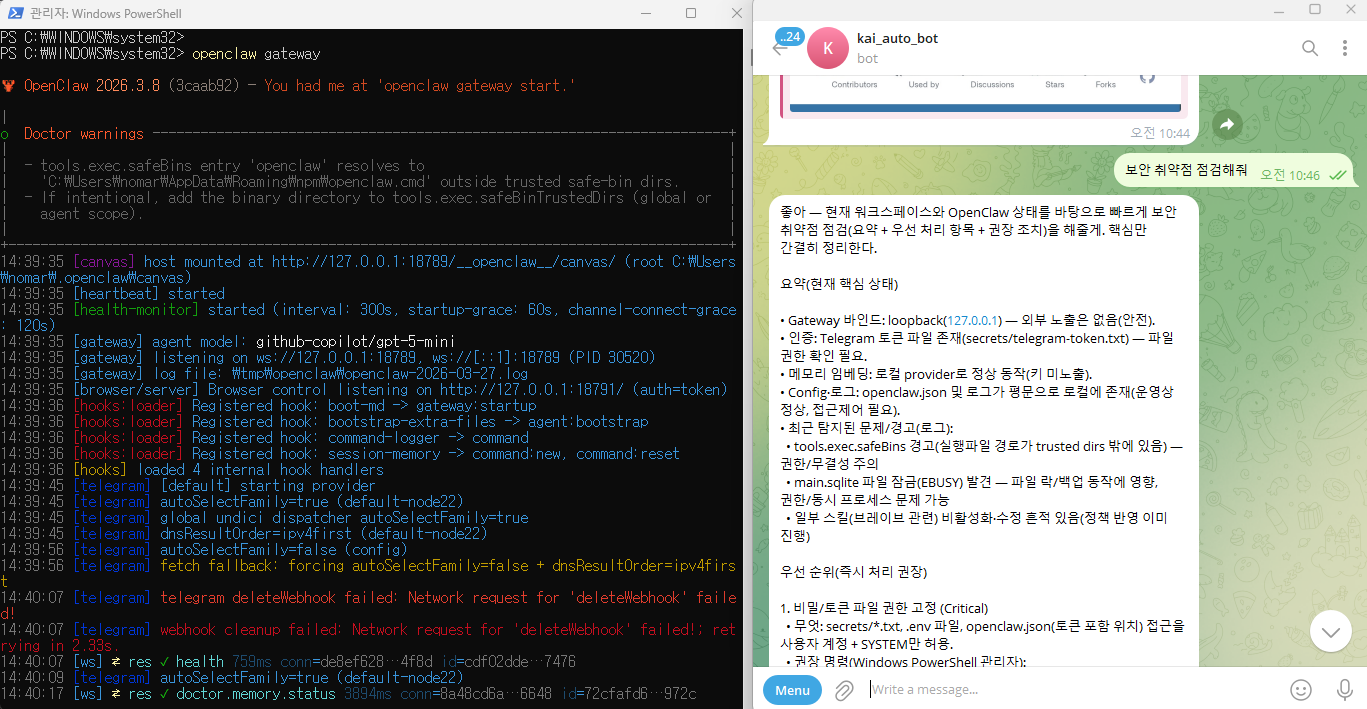The height and width of the screenshot is (709, 1367).
Task: Go back using the Telegram back arrow
Action: point(780,49)
